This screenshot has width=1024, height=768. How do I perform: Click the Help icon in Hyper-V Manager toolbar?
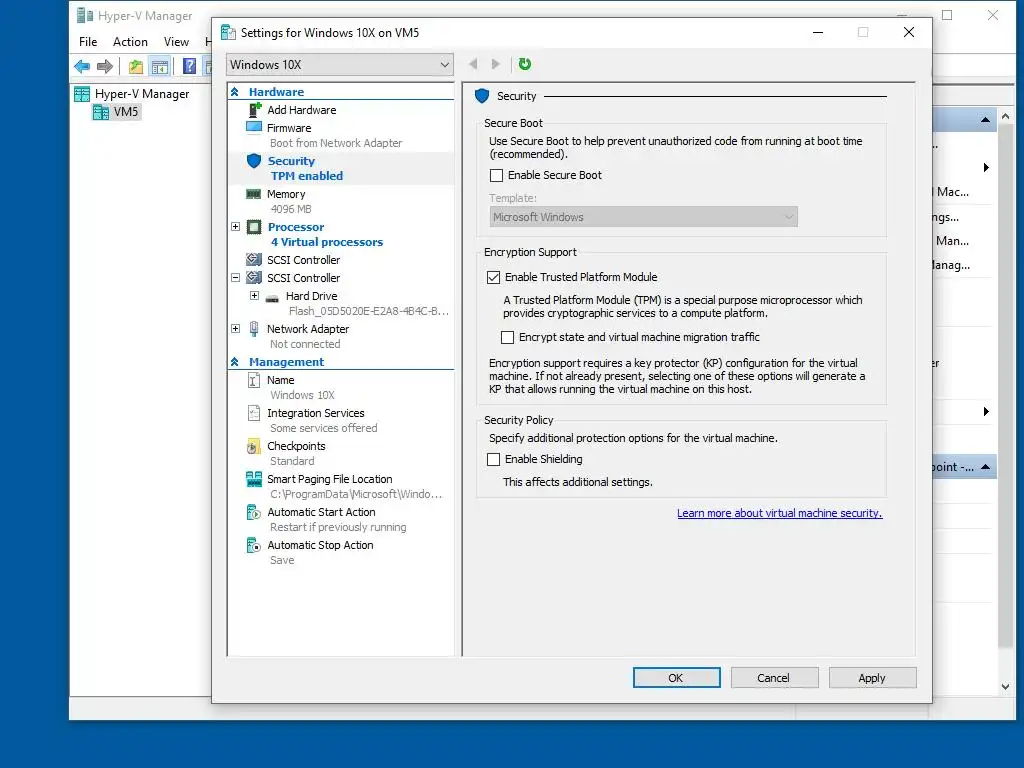point(189,66)
